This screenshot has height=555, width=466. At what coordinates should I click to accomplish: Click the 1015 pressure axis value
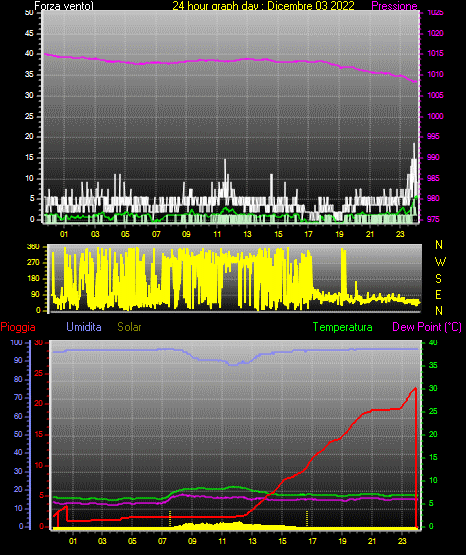(435, 53)
